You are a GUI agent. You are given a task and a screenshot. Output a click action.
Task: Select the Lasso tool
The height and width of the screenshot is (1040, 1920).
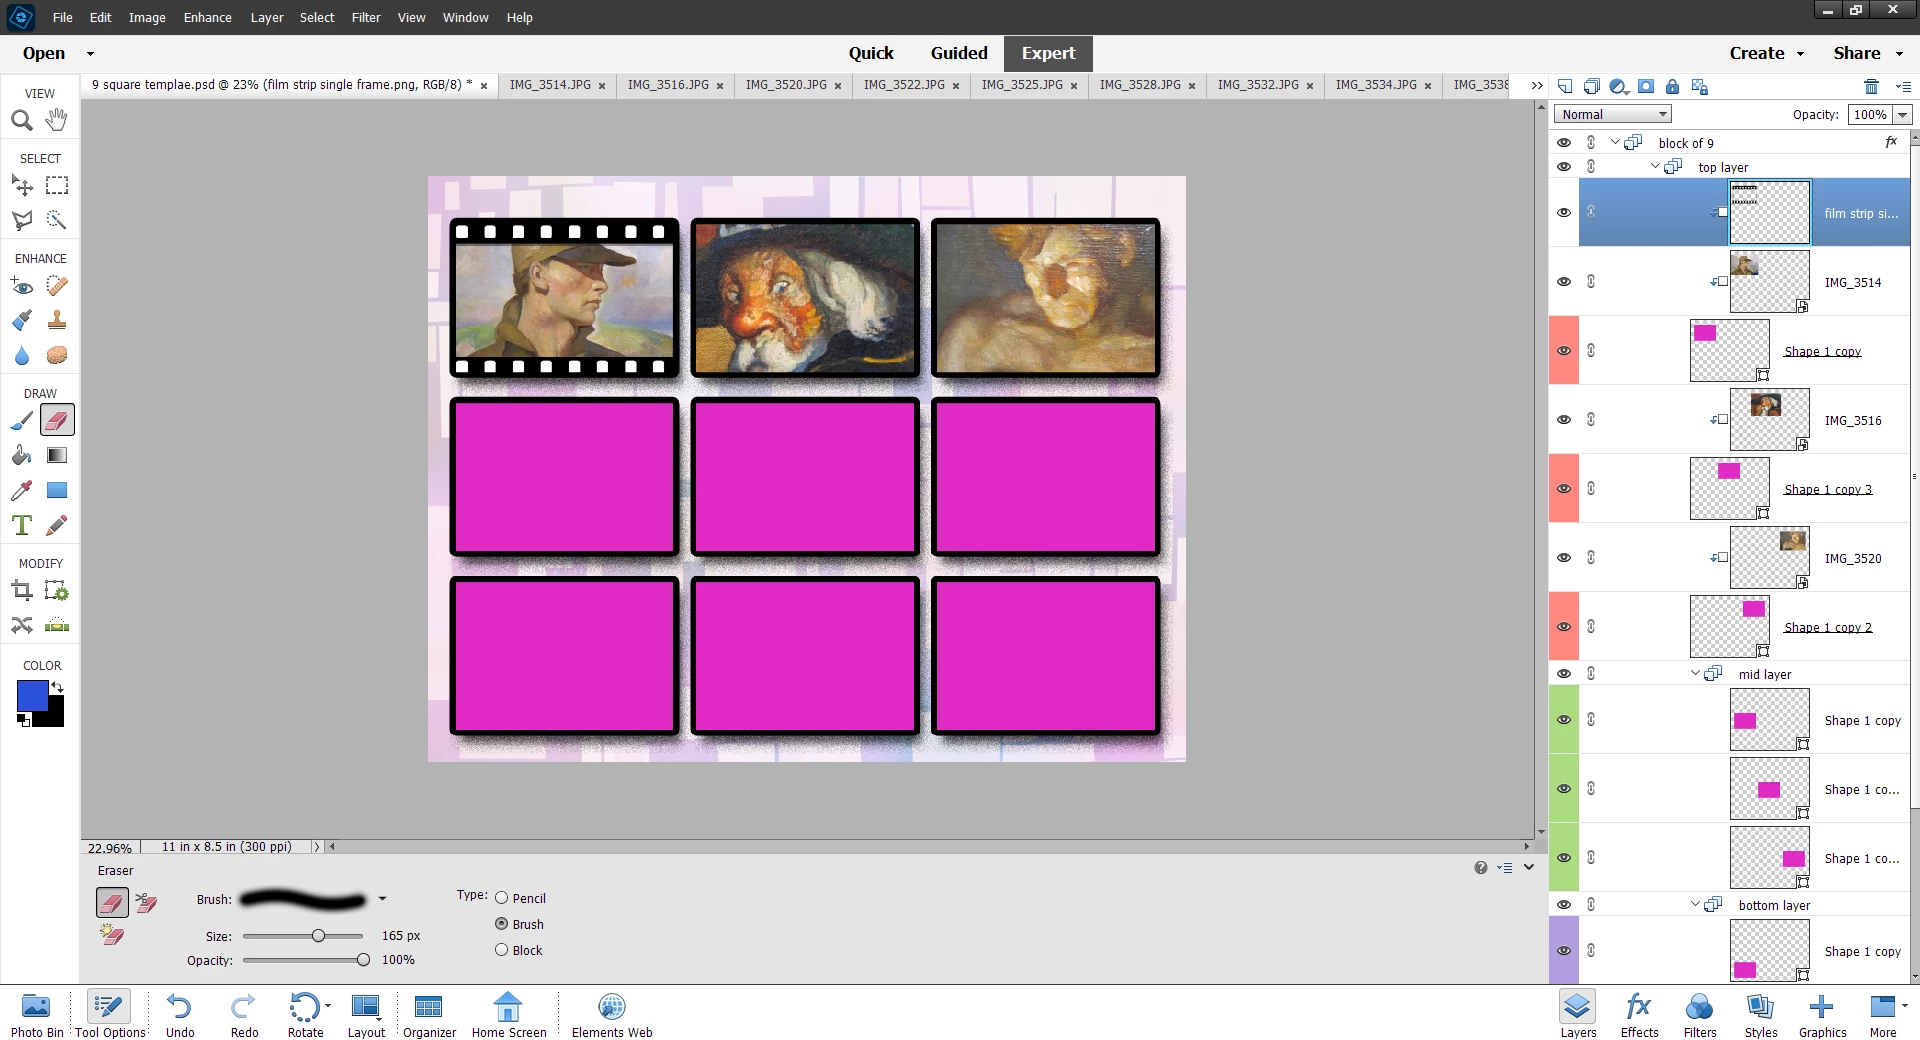click(22, 220)
